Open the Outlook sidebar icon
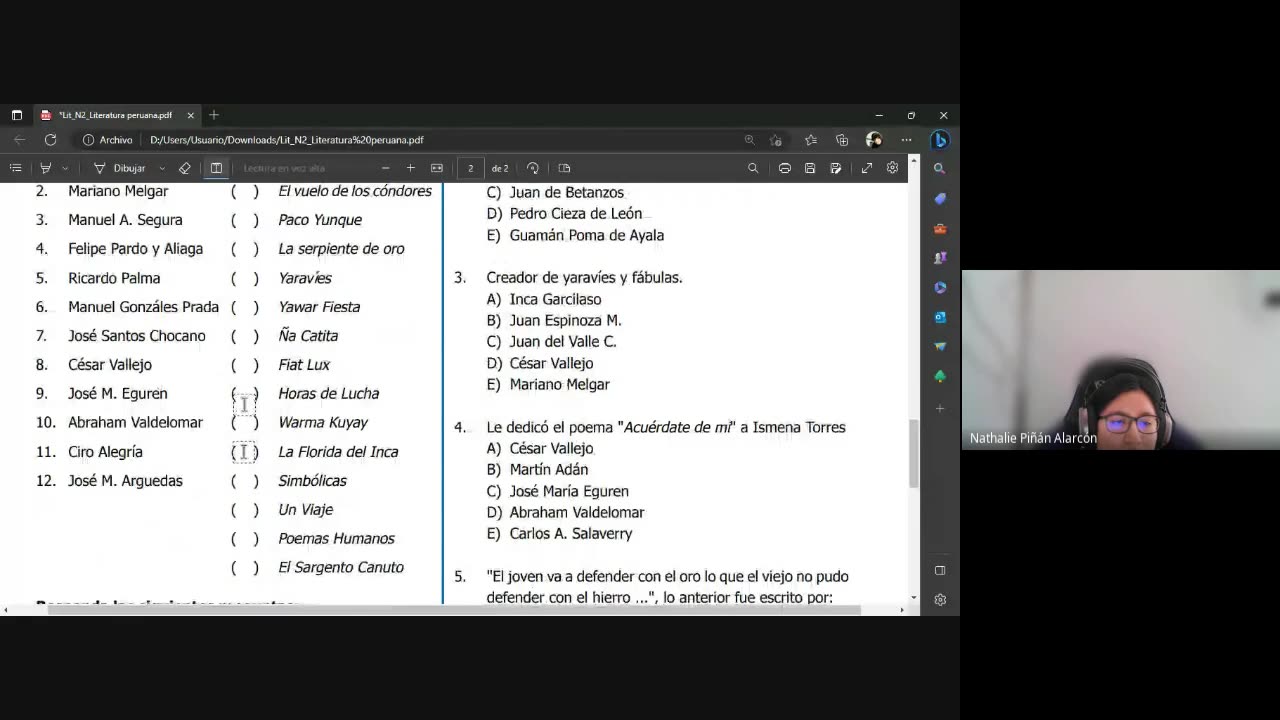Screen dimensions: 1280x720 point(940,317)
